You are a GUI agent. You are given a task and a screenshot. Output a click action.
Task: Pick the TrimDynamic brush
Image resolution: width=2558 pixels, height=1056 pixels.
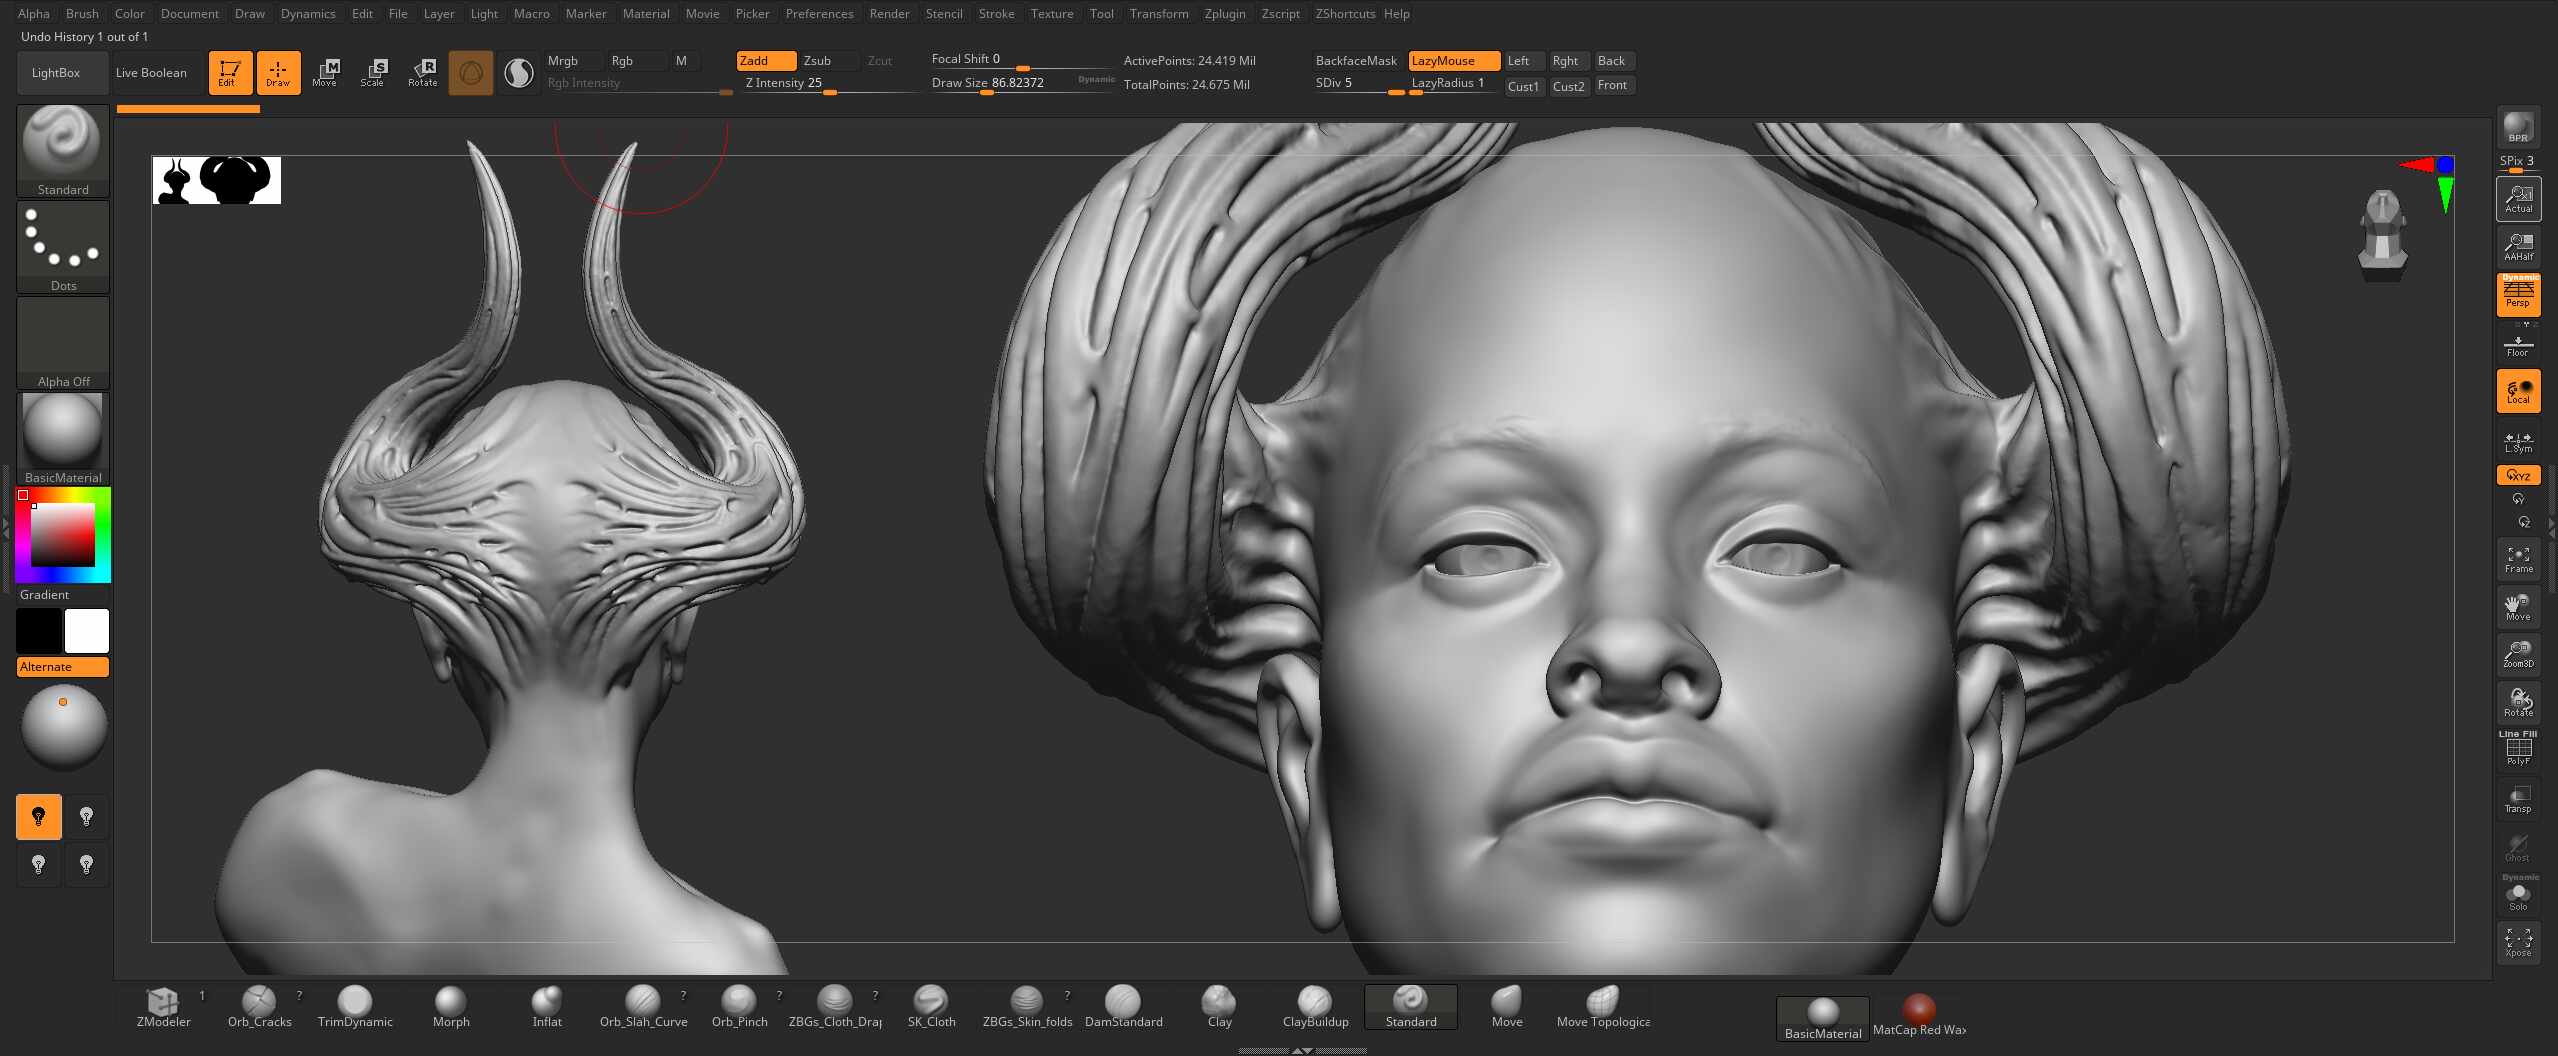tap(355, 1007)
